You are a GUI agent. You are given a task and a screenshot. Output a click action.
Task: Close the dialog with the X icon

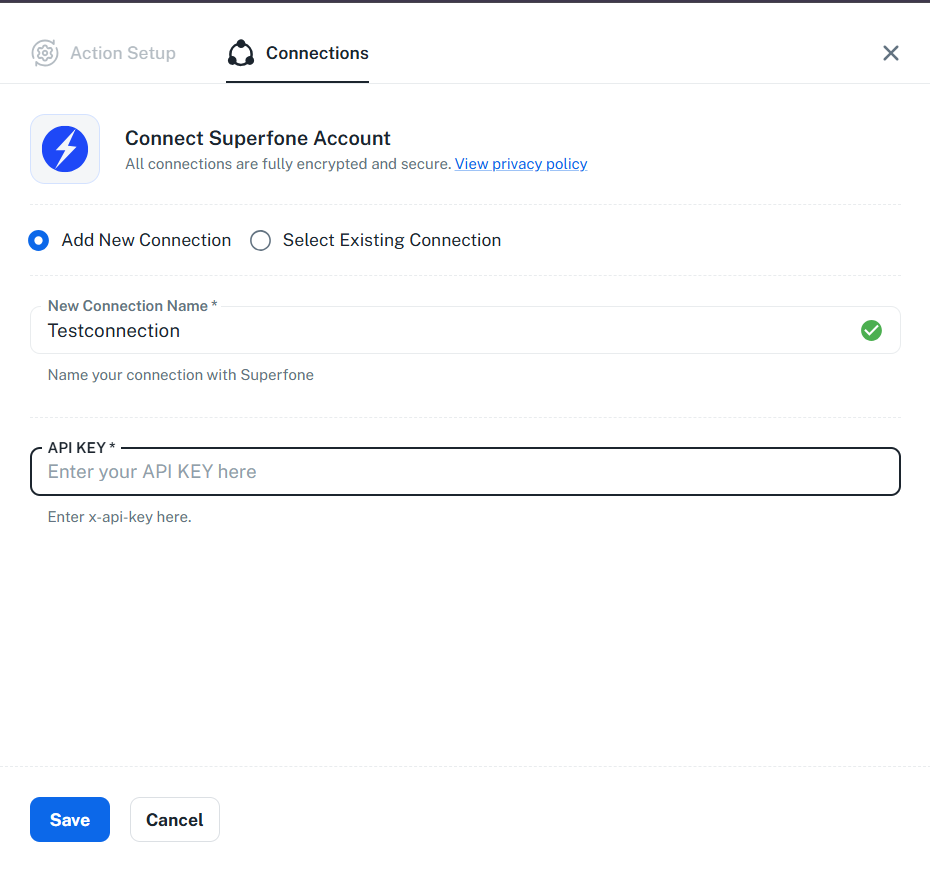pyautogui.click(x=890, y=53)
